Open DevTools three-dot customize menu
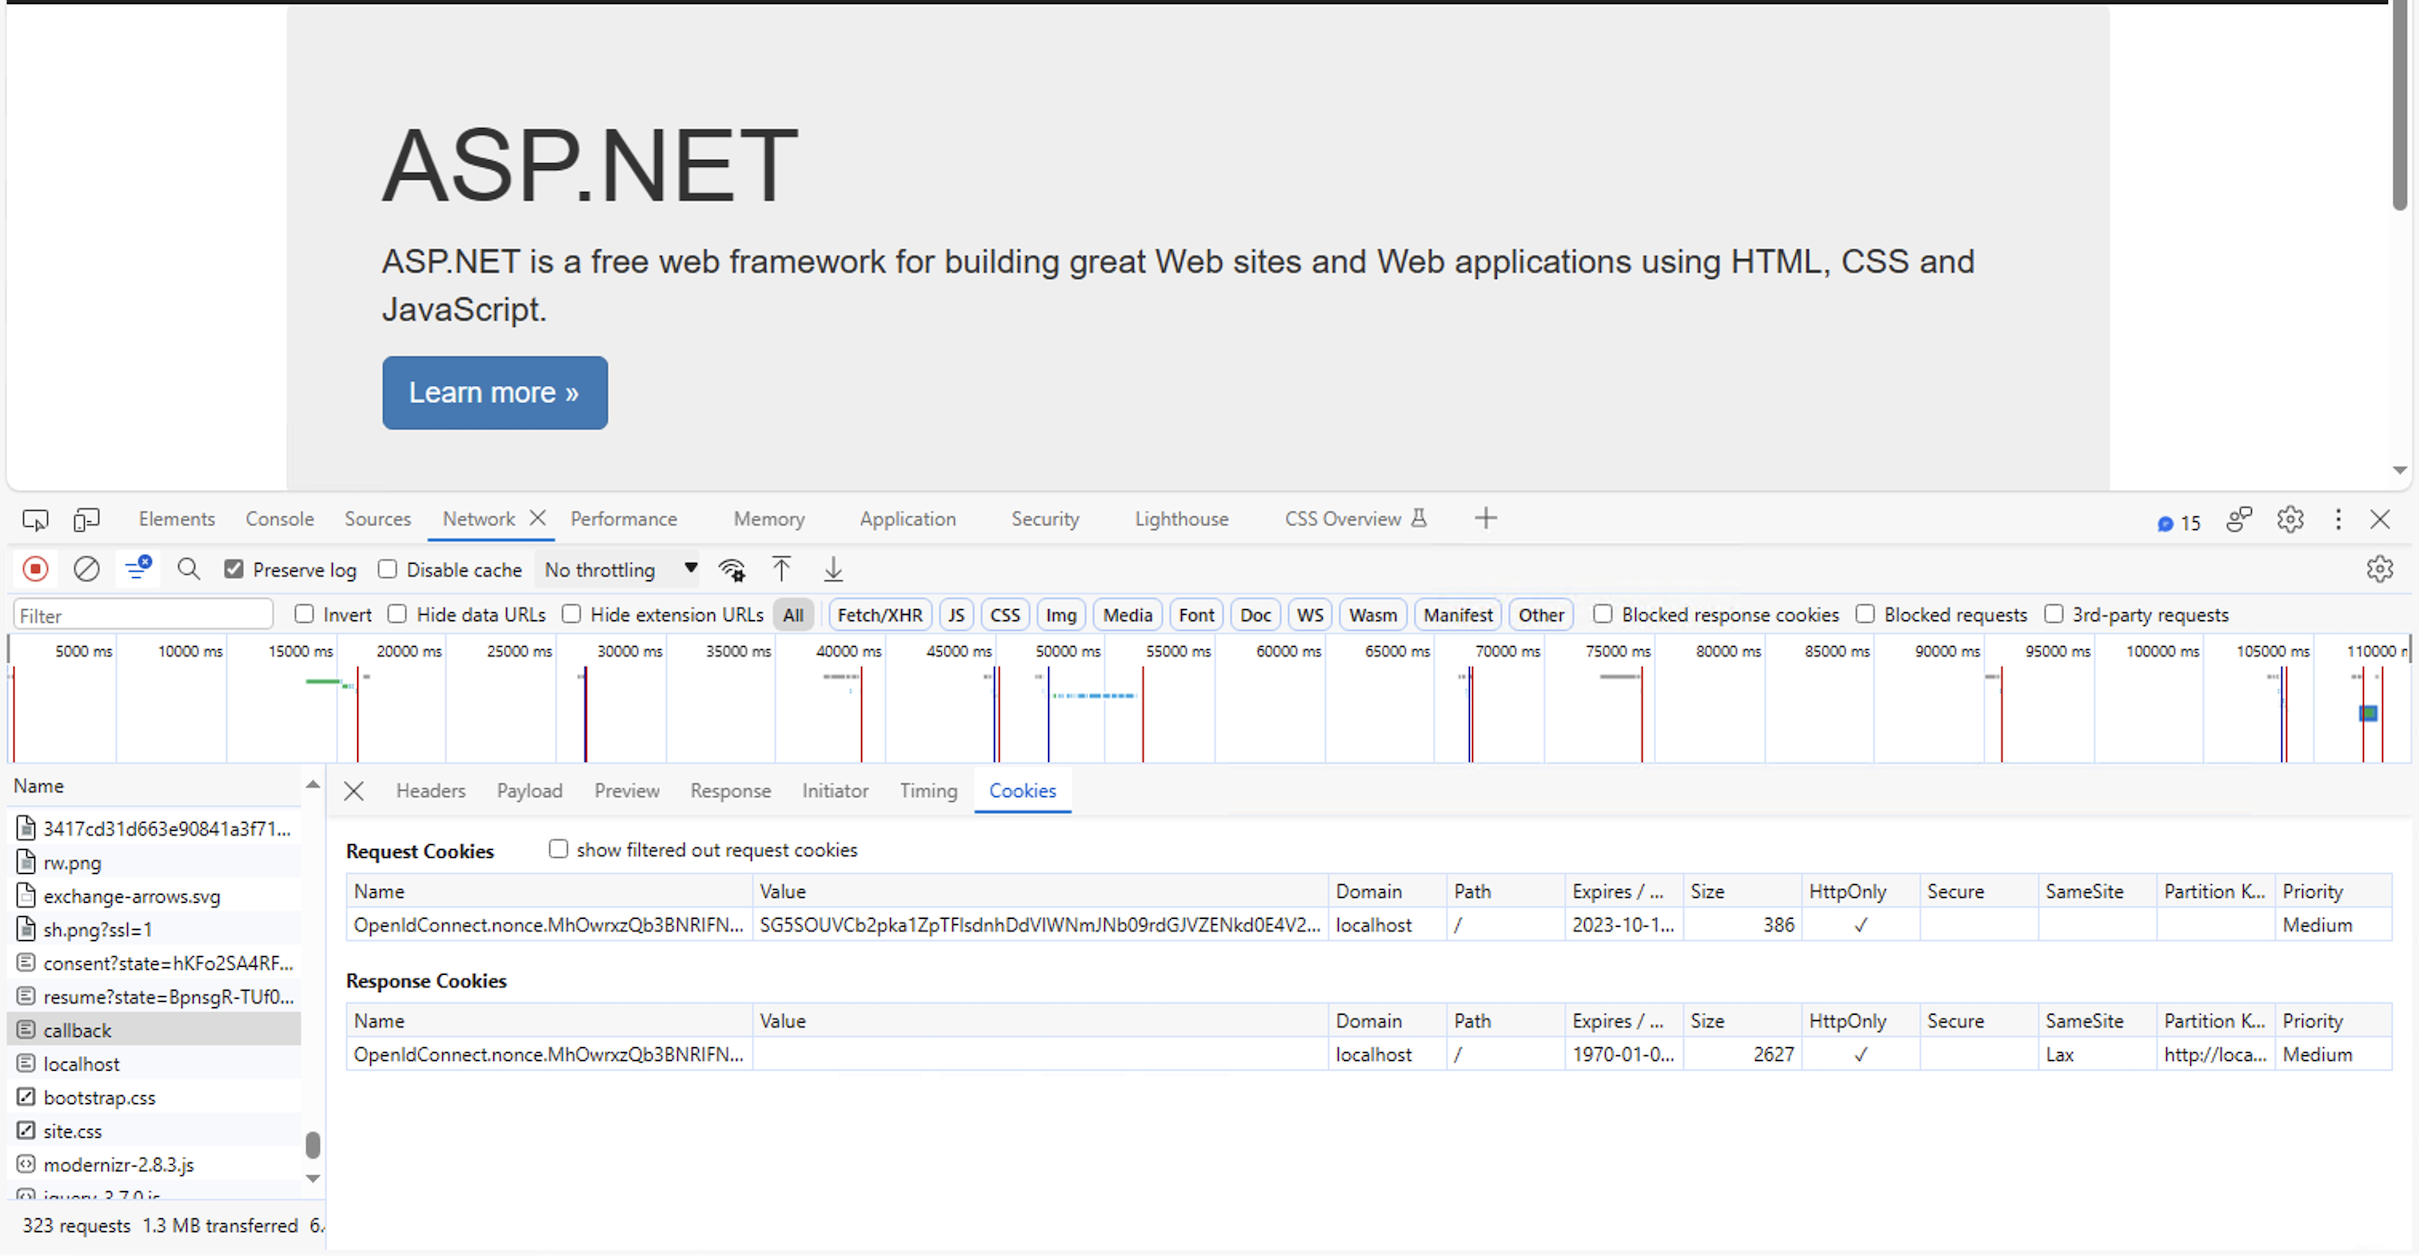This screenshot has height=1256, width=2419. pos(2337,519)
